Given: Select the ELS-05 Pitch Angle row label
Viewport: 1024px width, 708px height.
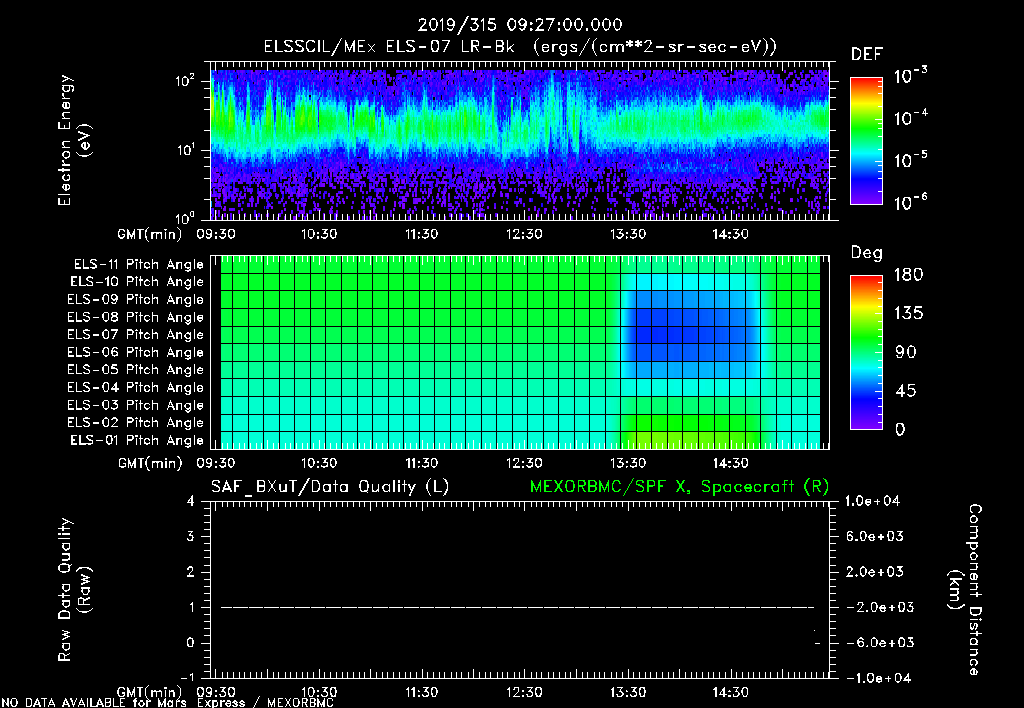Looking at the screenshot, I should click(136, 370).
